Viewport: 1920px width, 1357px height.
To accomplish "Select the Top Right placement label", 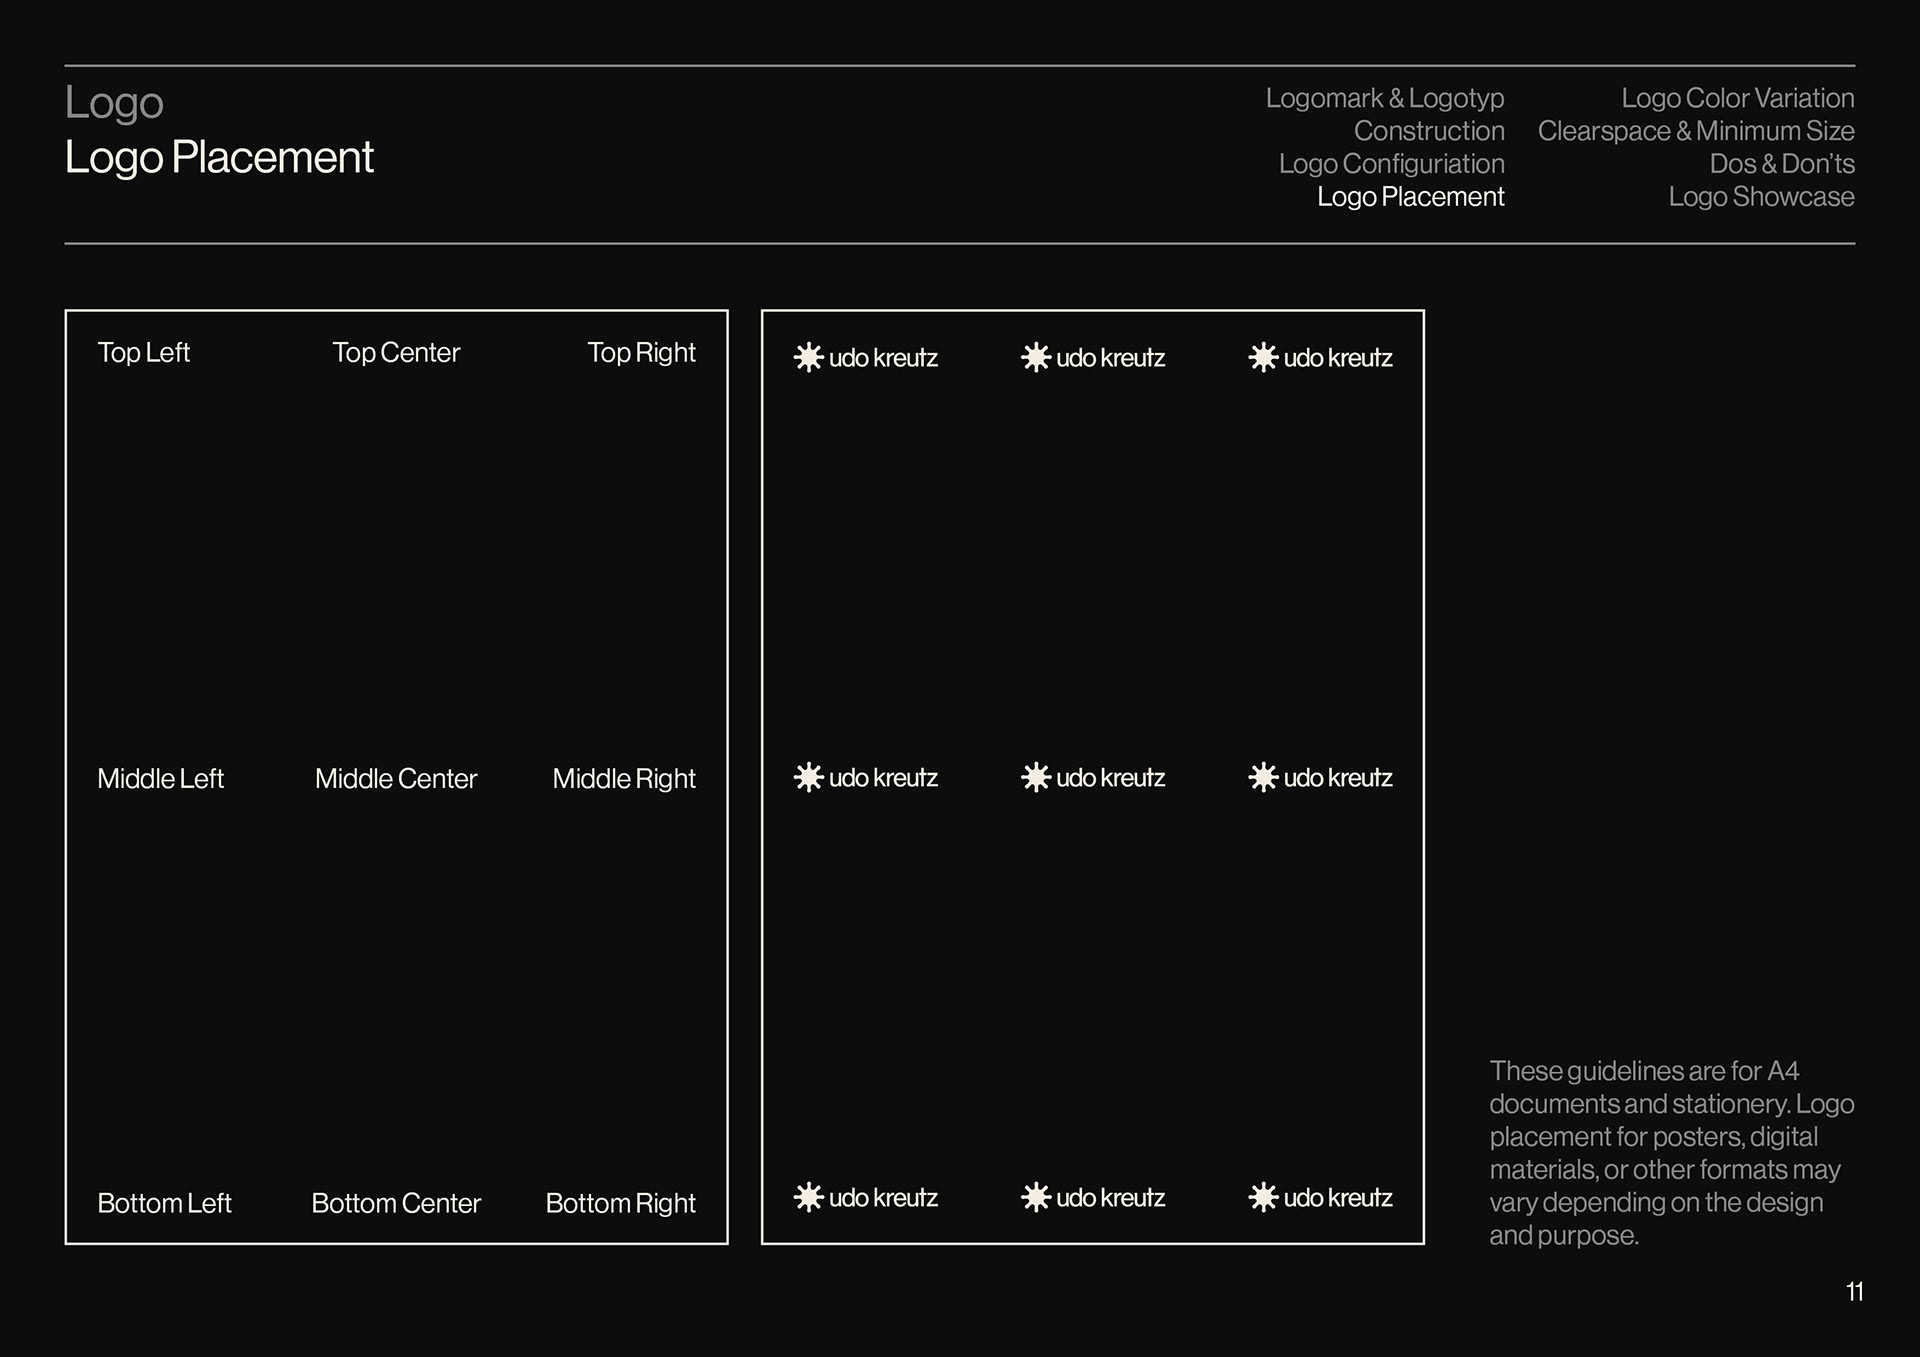I will [x=641, y=352].
